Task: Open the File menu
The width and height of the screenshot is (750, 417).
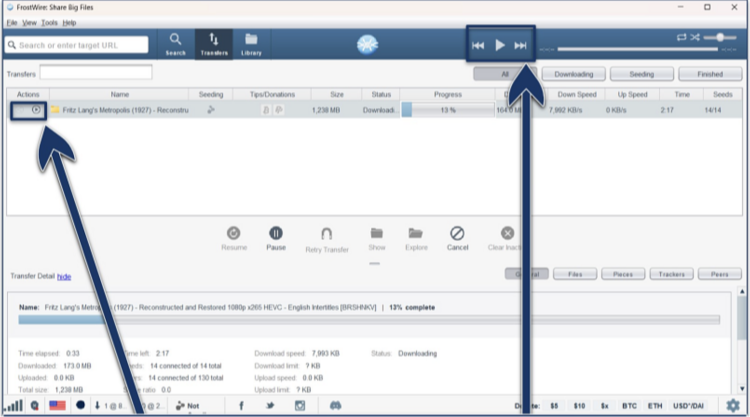Action: tap(11, 22)
